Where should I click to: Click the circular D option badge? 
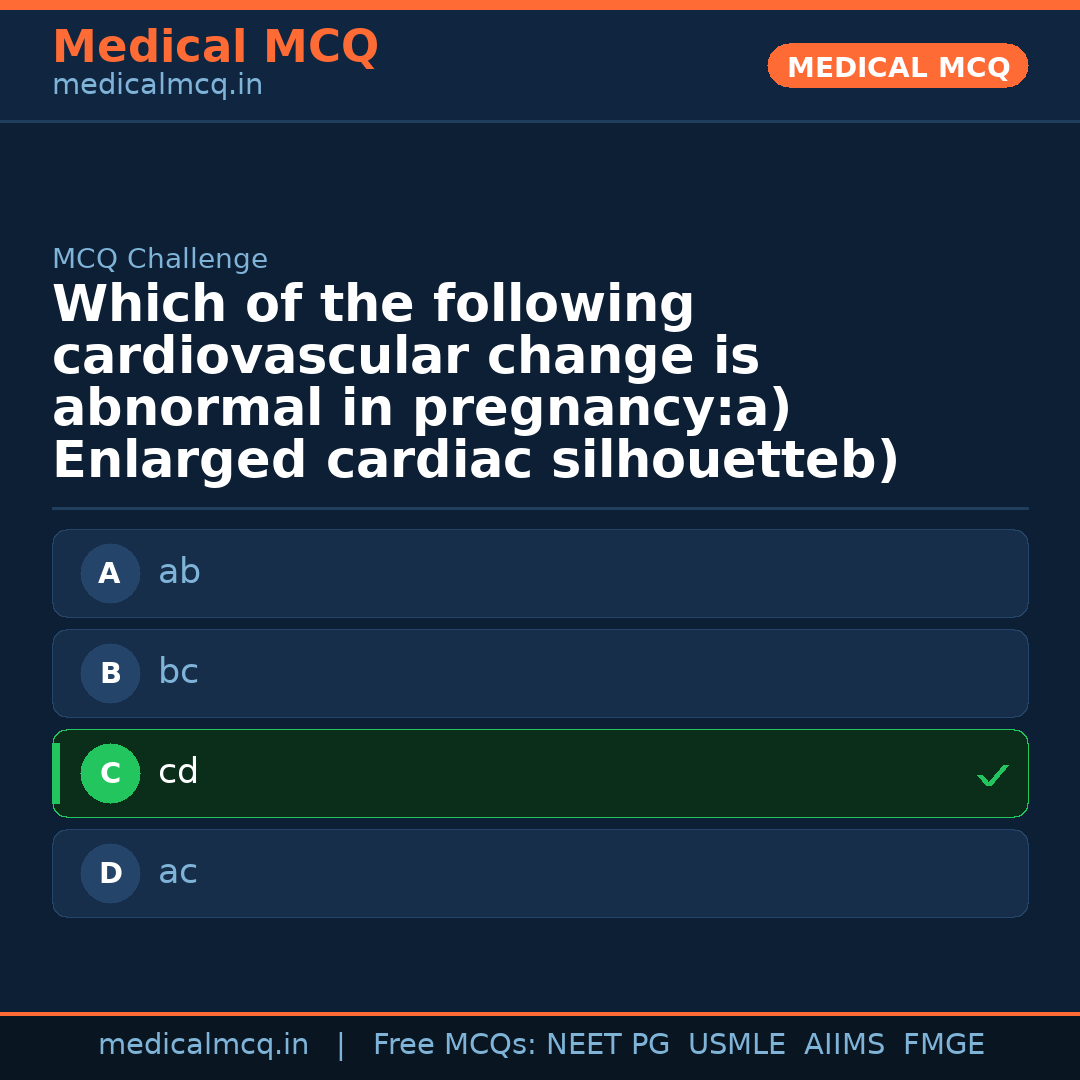point(110,873)
